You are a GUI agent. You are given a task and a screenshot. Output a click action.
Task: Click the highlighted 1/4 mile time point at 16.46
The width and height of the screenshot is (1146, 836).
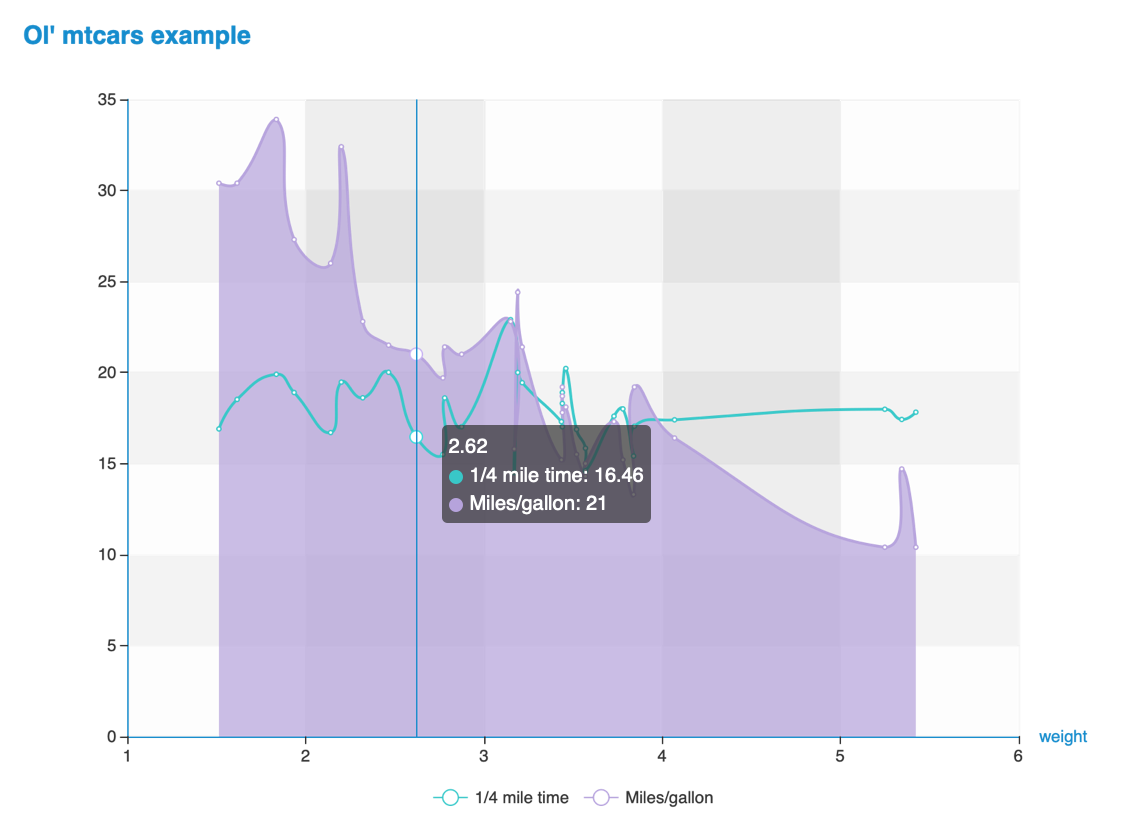tap(416, 437)
